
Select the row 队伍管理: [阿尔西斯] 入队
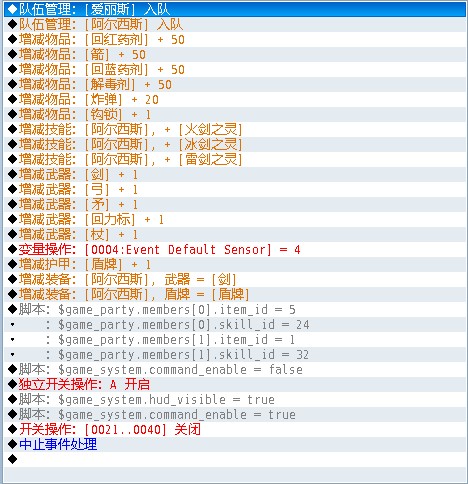(235, 24)
